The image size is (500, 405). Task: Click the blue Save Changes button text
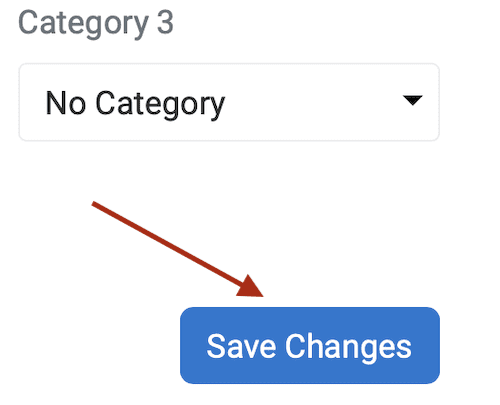309,347
